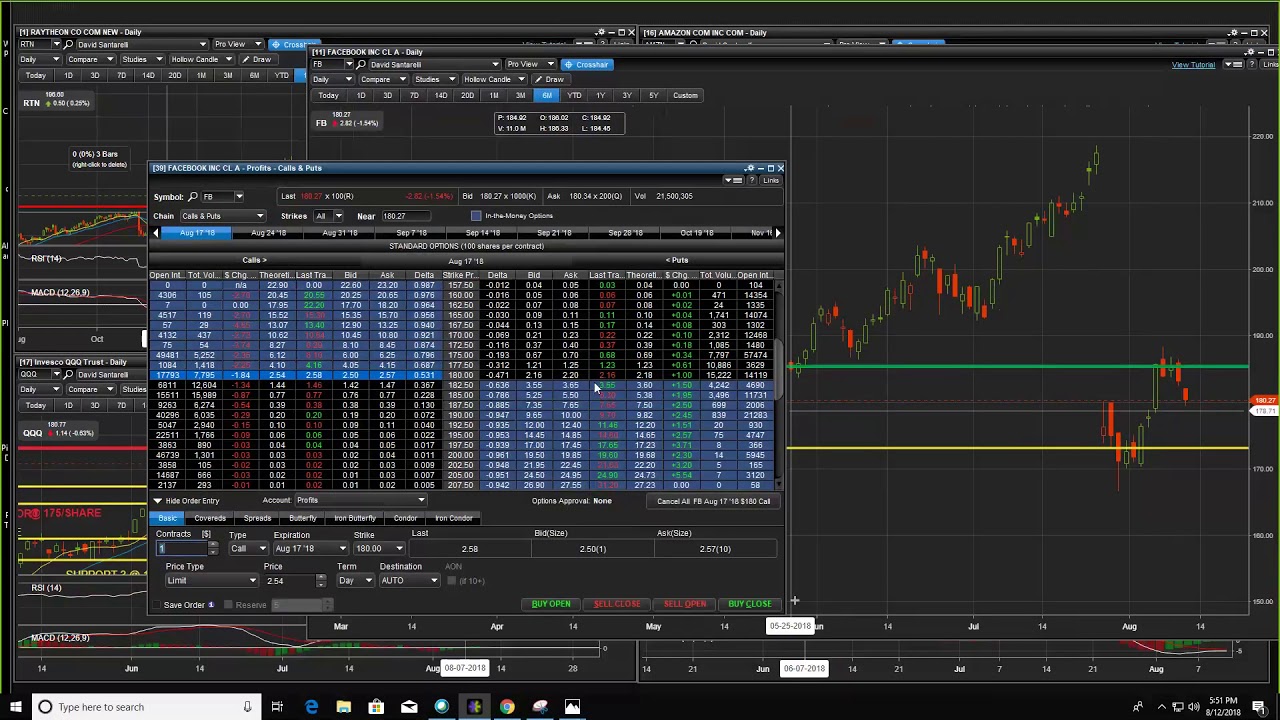Screen dimensions: 1280x720
Task: Switch to the Iron Condor order tab
Action: coord(453,519)
